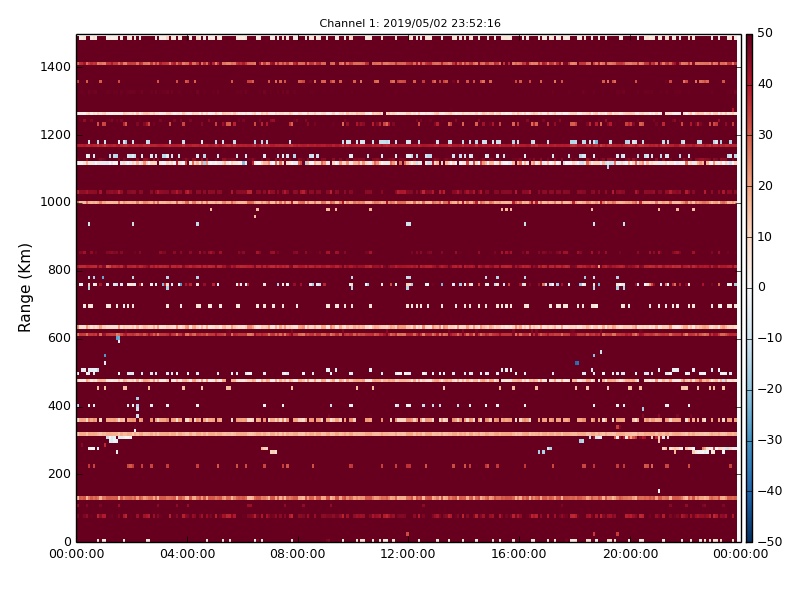This screenshot has width=800, height=600.
Task: Click the x-axis time label 12:00:00
Action: (408, 554)
